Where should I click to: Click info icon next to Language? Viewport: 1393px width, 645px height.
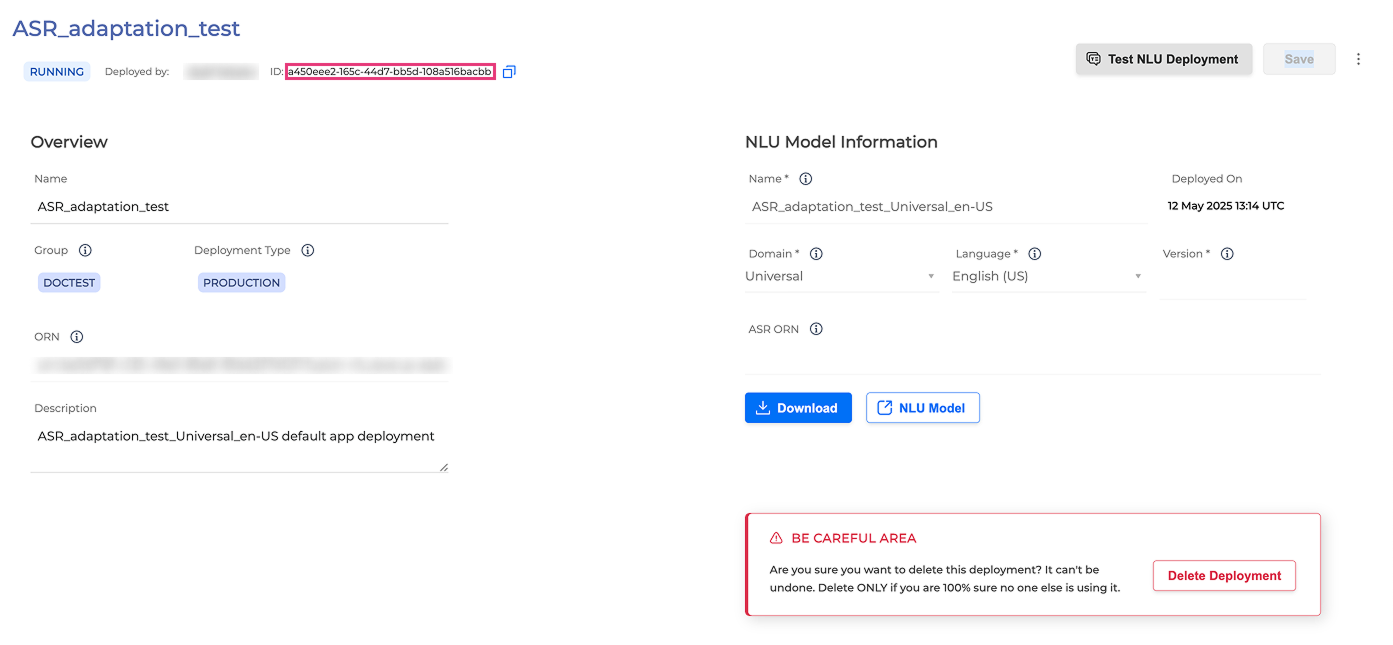pyautogui.click(x=1035, y=254)
